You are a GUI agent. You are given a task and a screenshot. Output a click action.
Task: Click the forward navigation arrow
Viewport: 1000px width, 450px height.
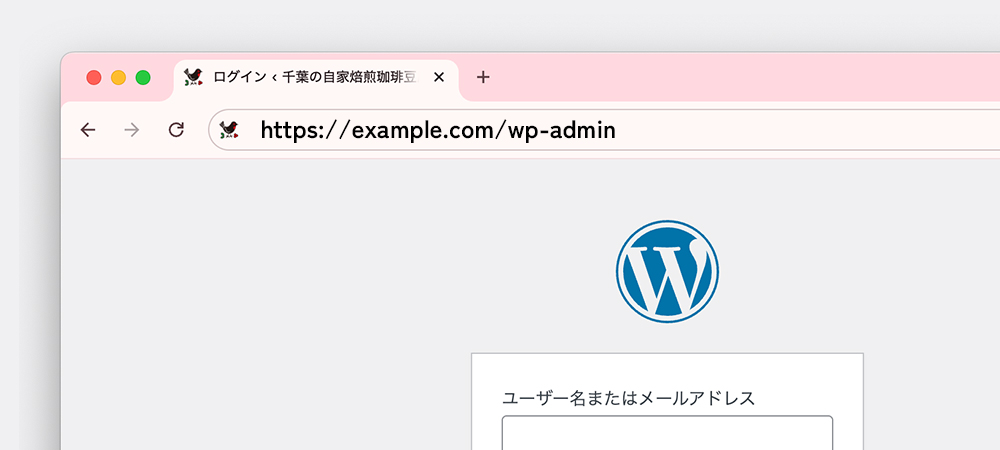131,130
